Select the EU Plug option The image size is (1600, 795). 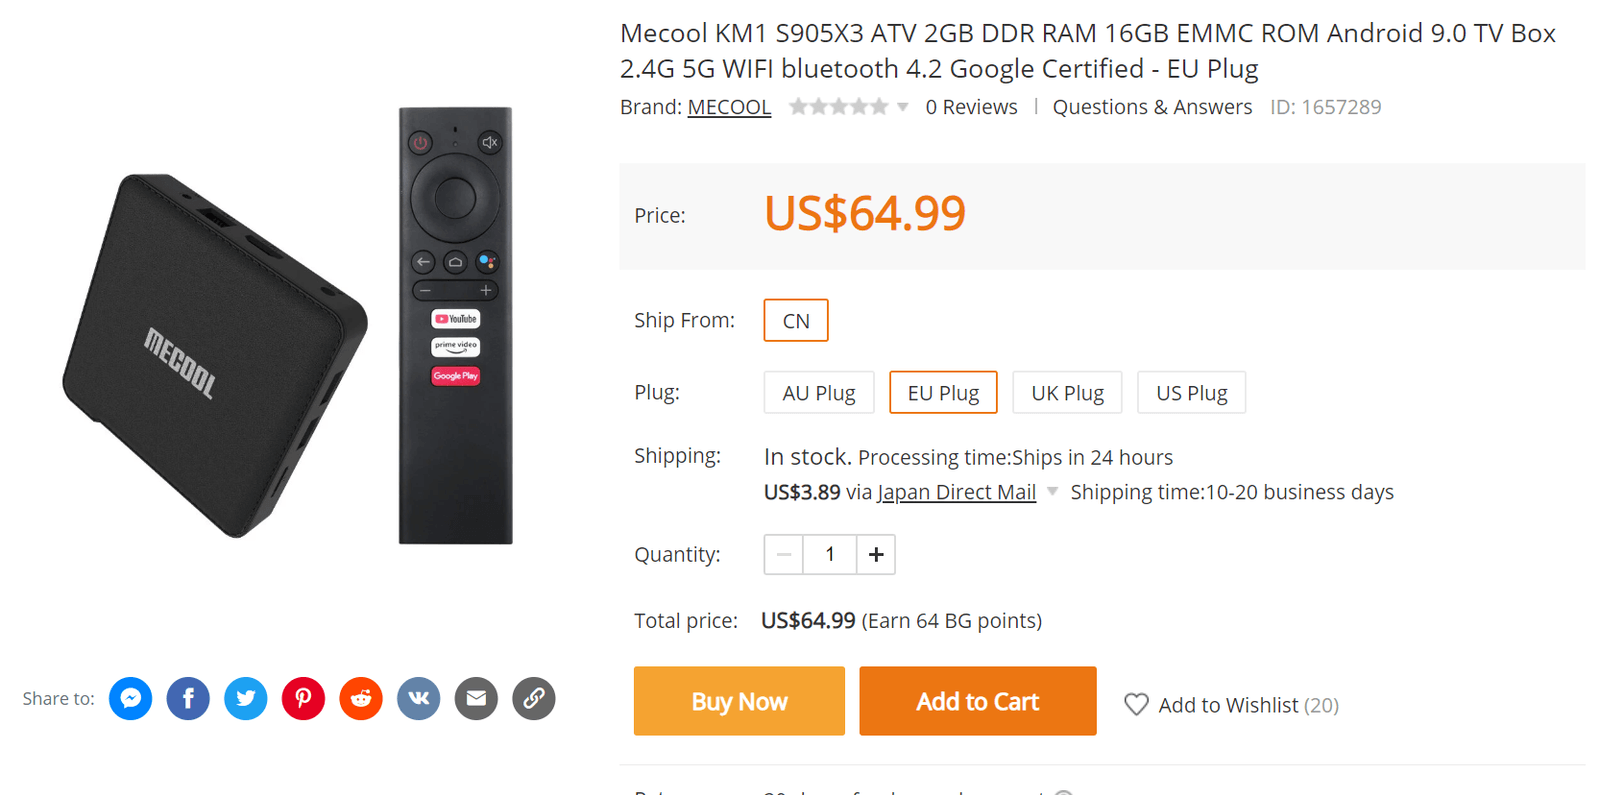943,393
